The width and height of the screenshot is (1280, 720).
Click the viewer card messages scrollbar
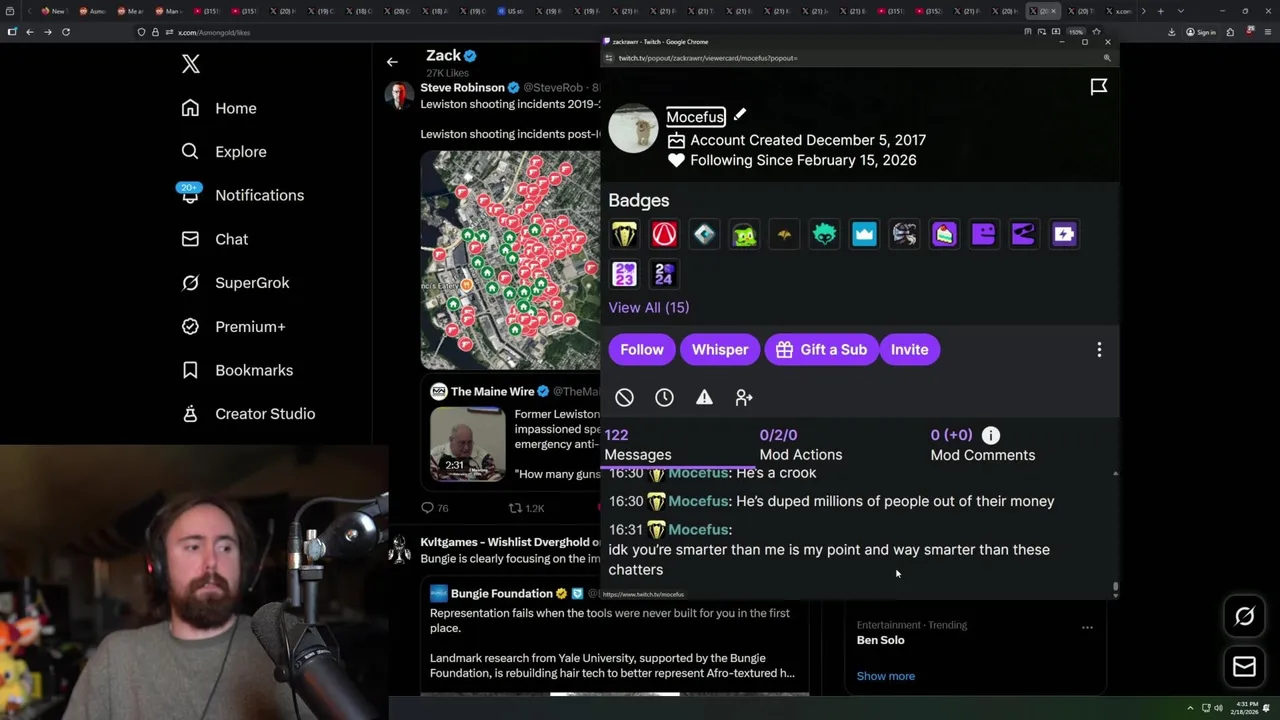pyautogui.click(x=1115, y=588)
